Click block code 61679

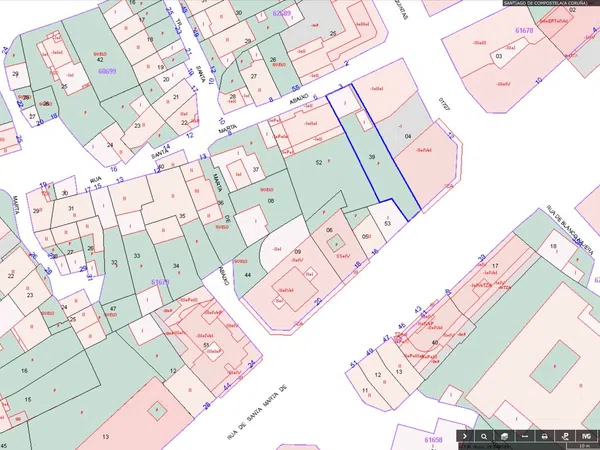pos(160,282)
